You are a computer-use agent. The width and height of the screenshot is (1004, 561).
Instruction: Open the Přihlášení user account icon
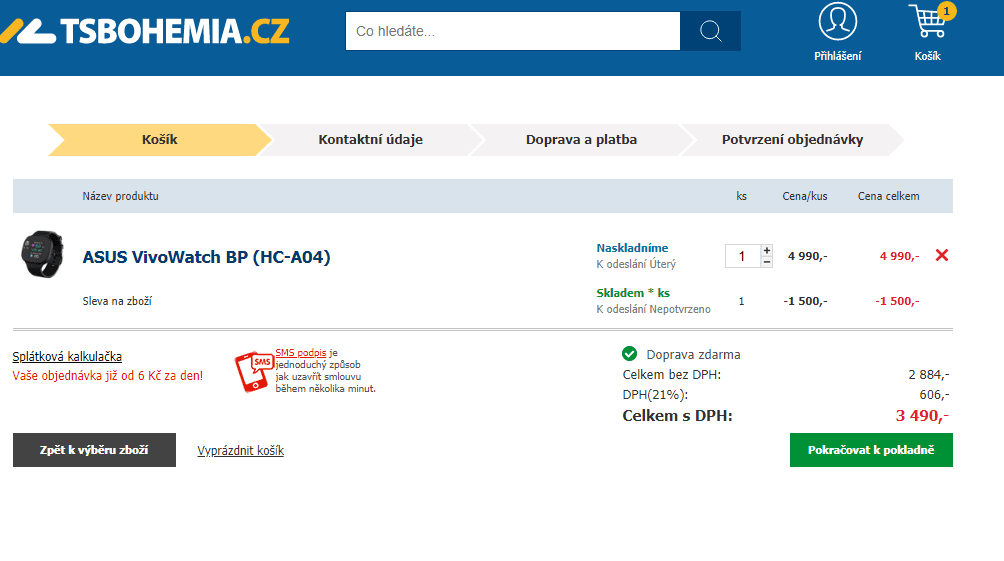pyautogui.click(x=838, y=21)
